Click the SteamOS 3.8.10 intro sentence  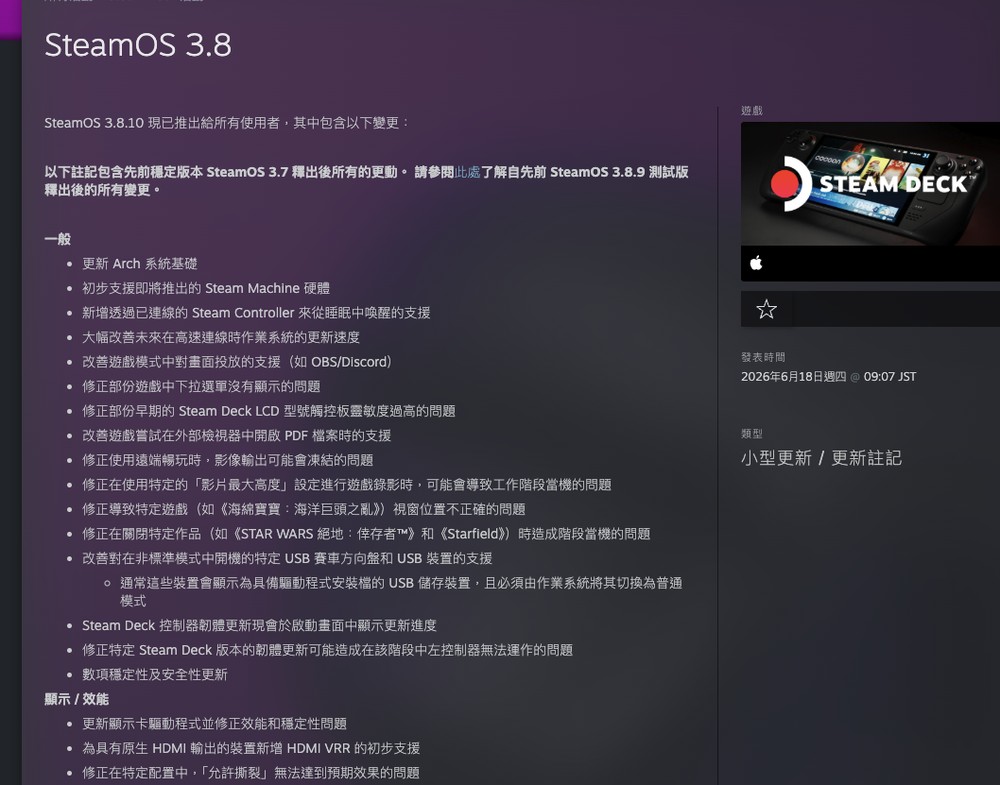point(226,123)
